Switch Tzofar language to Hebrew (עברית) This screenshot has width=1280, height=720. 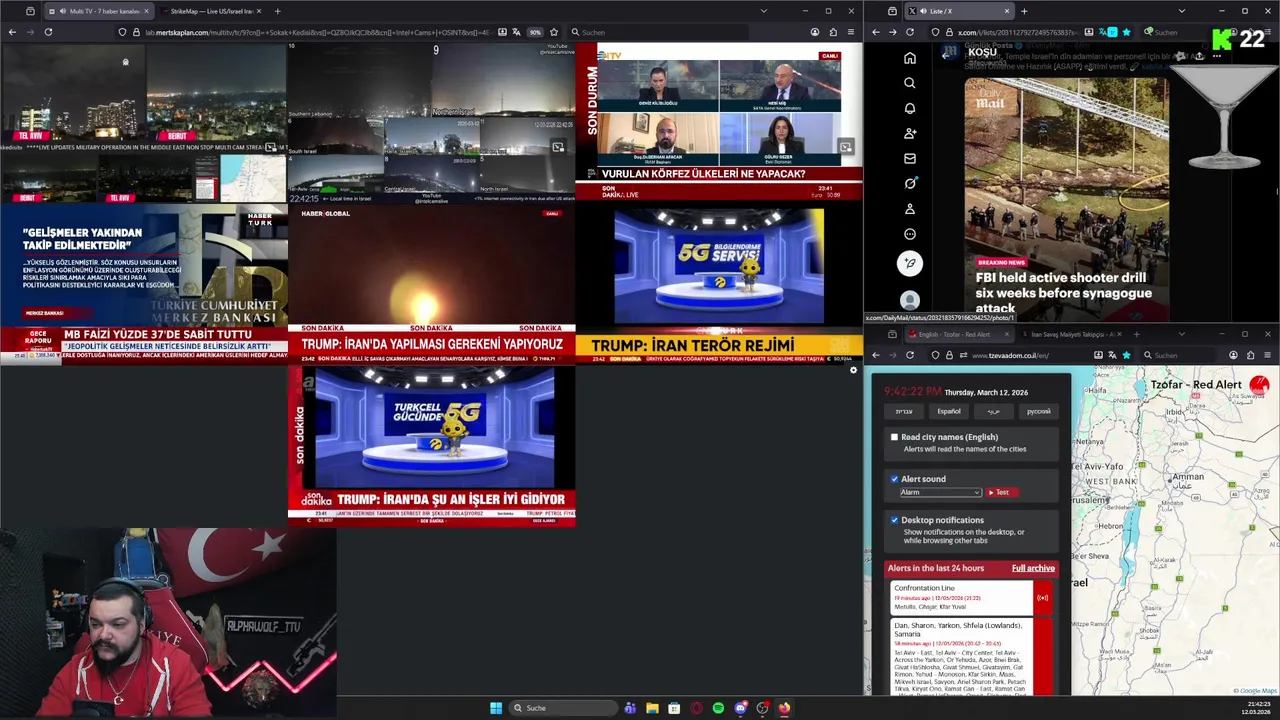coord(904,411)
